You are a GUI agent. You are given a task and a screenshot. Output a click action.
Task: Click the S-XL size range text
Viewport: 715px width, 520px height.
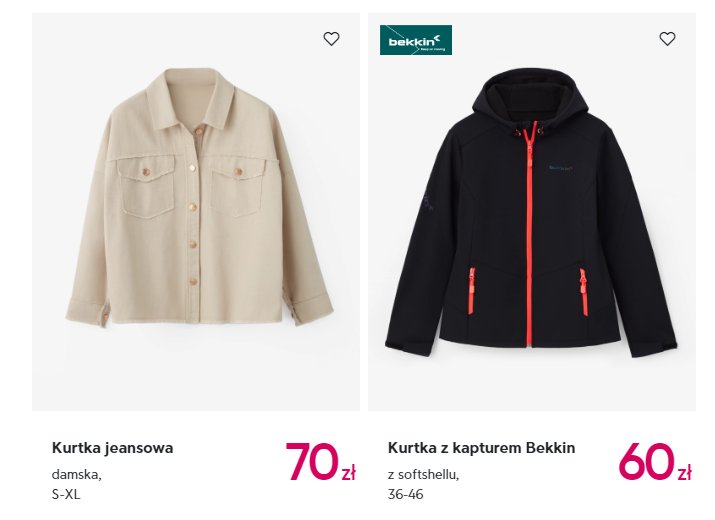66,494
